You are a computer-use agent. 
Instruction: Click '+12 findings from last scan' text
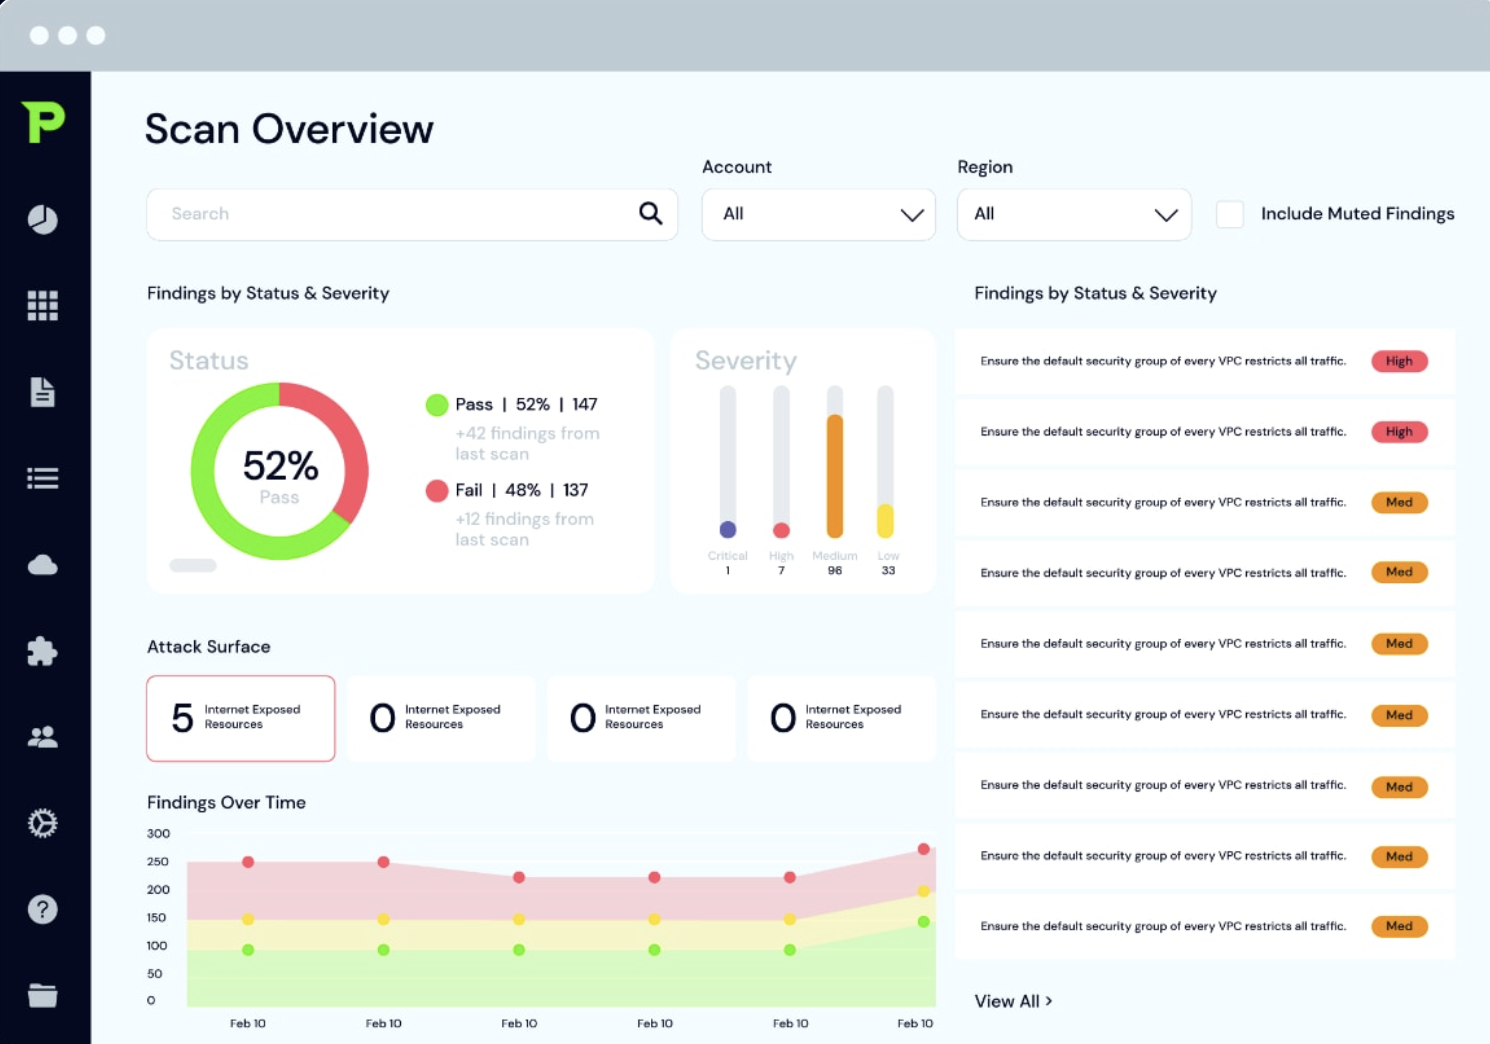524,529
